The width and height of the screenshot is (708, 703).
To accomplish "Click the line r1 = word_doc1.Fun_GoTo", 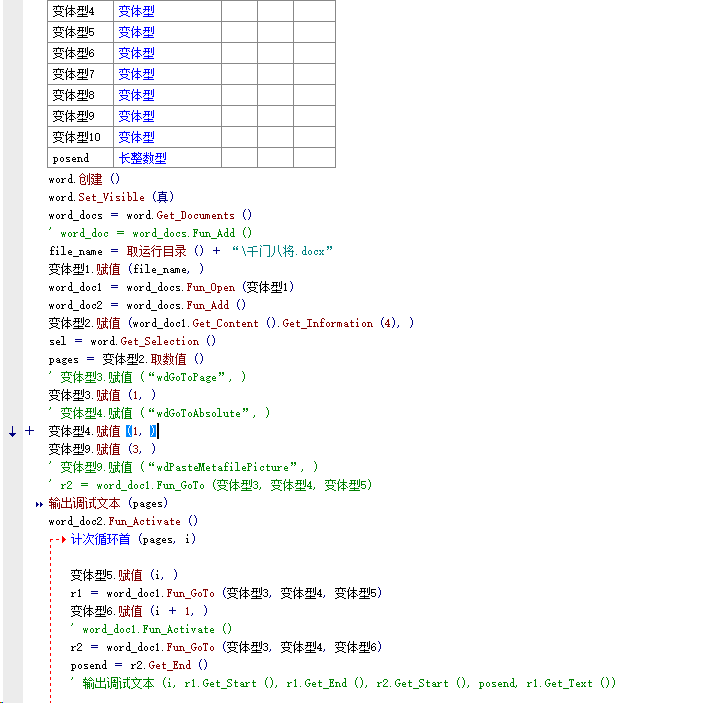I will pyautogui.click(x=226, y=593).
